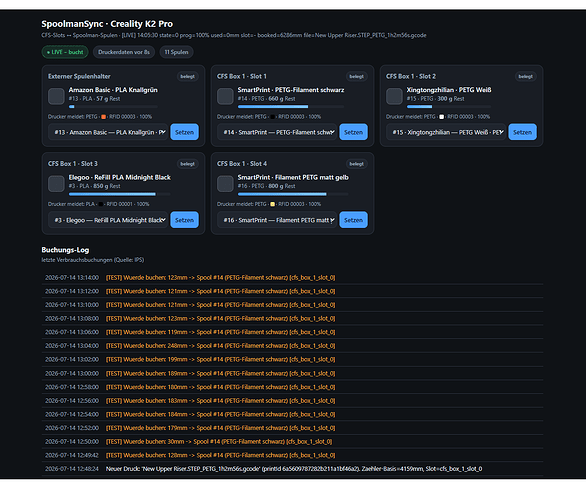586x500 pixels.
Task: Open spool dropdown in CFS Box 1 Slot 1
Action: click(x=277, y=132)
